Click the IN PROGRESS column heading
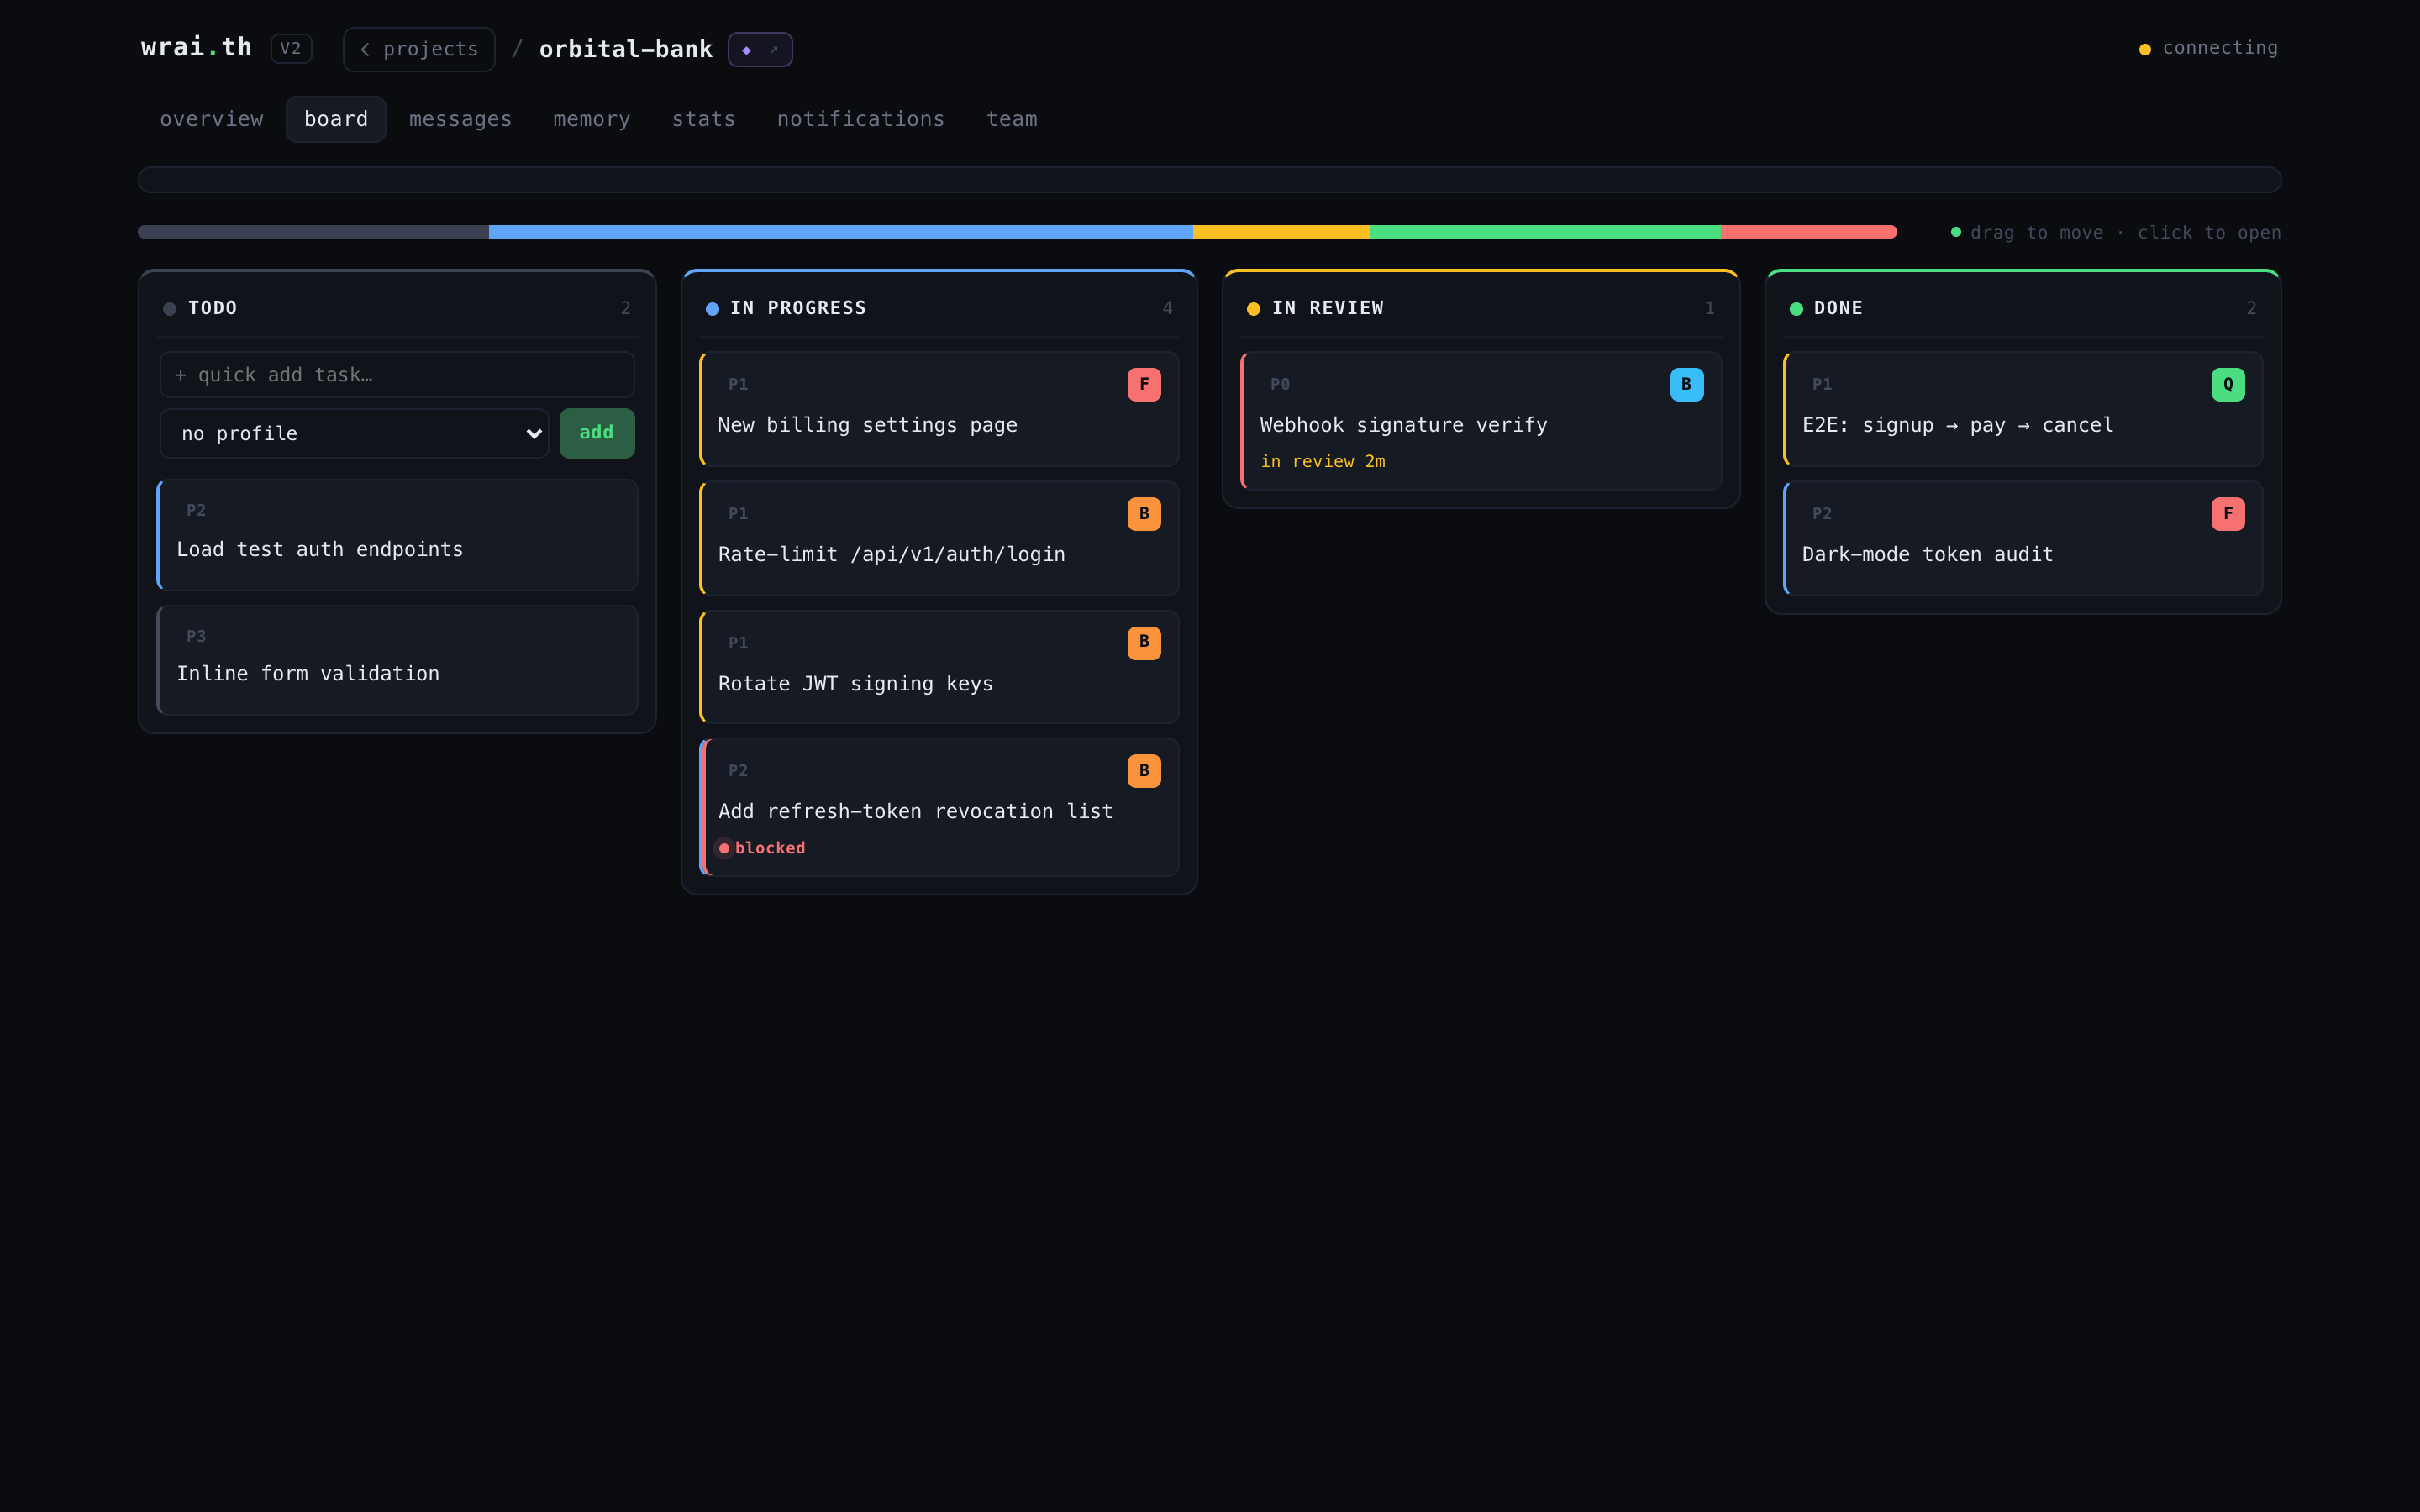Image resolution: width=2420 pixels, height=1512 pixels. (x=798, y=308)
